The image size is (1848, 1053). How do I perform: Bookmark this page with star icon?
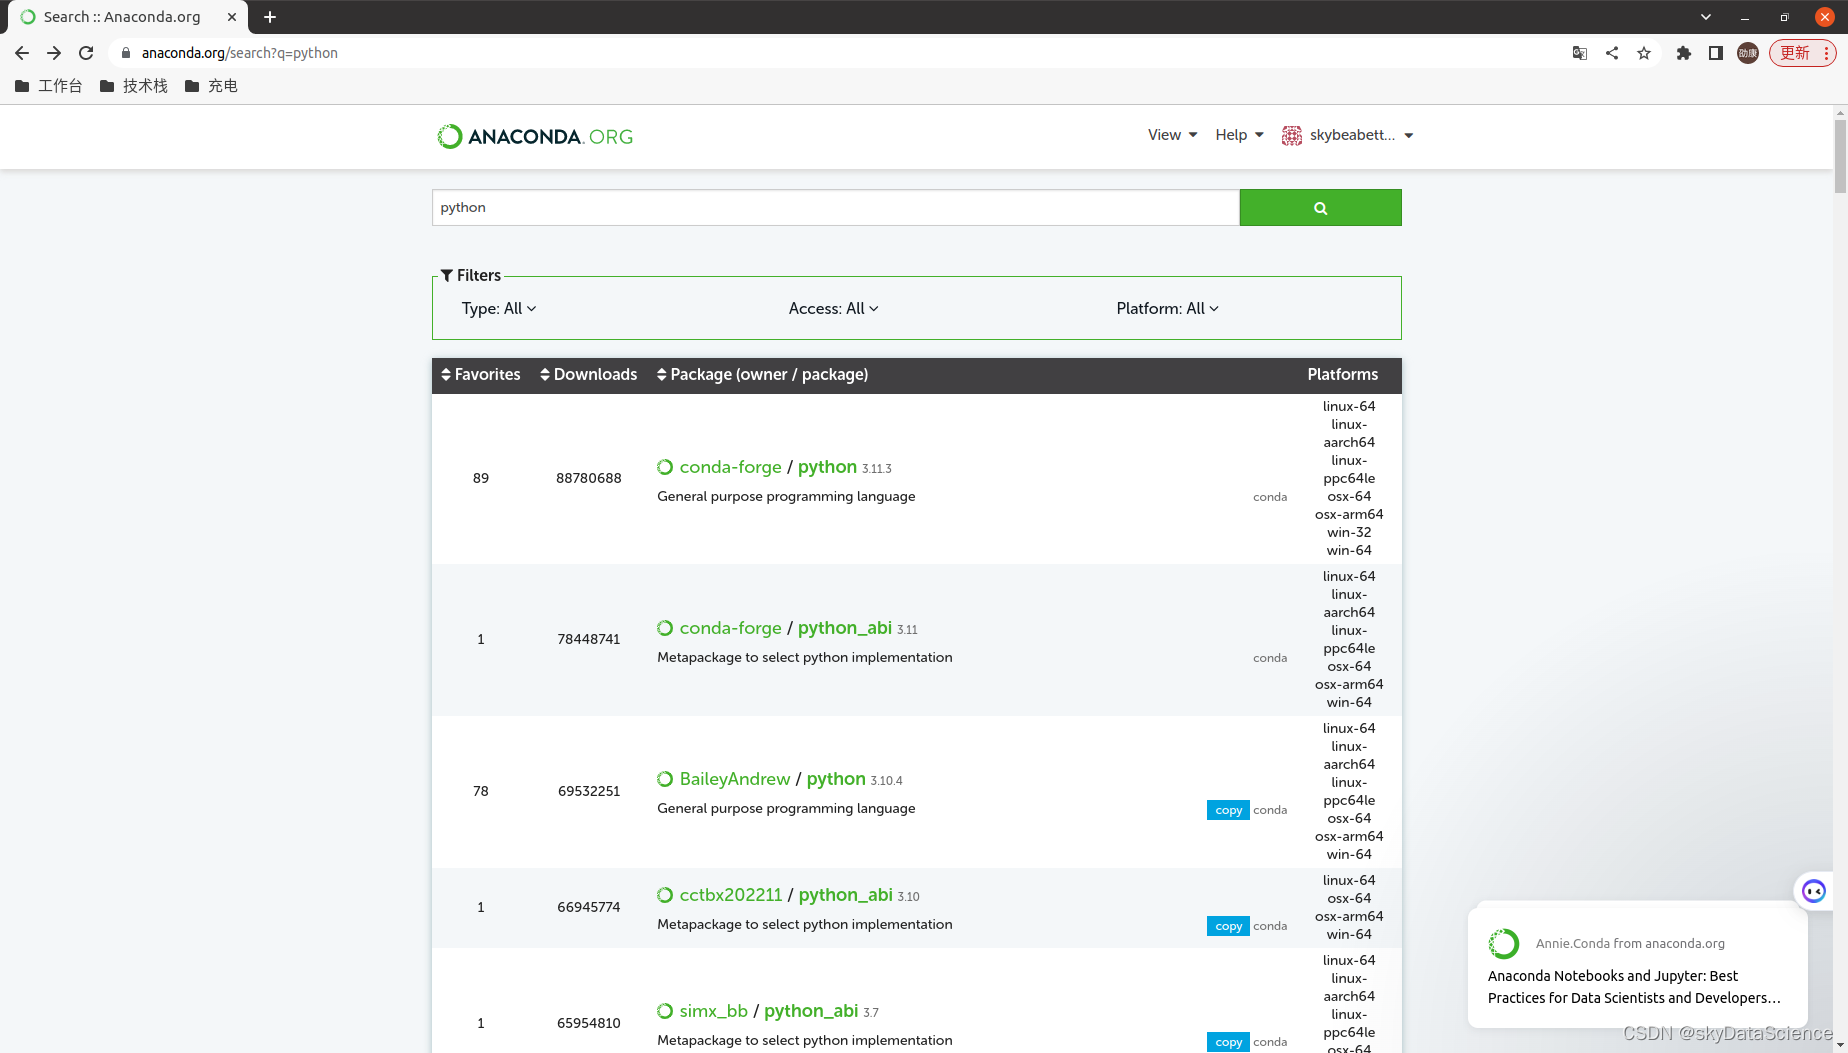tap(1644, 53)
